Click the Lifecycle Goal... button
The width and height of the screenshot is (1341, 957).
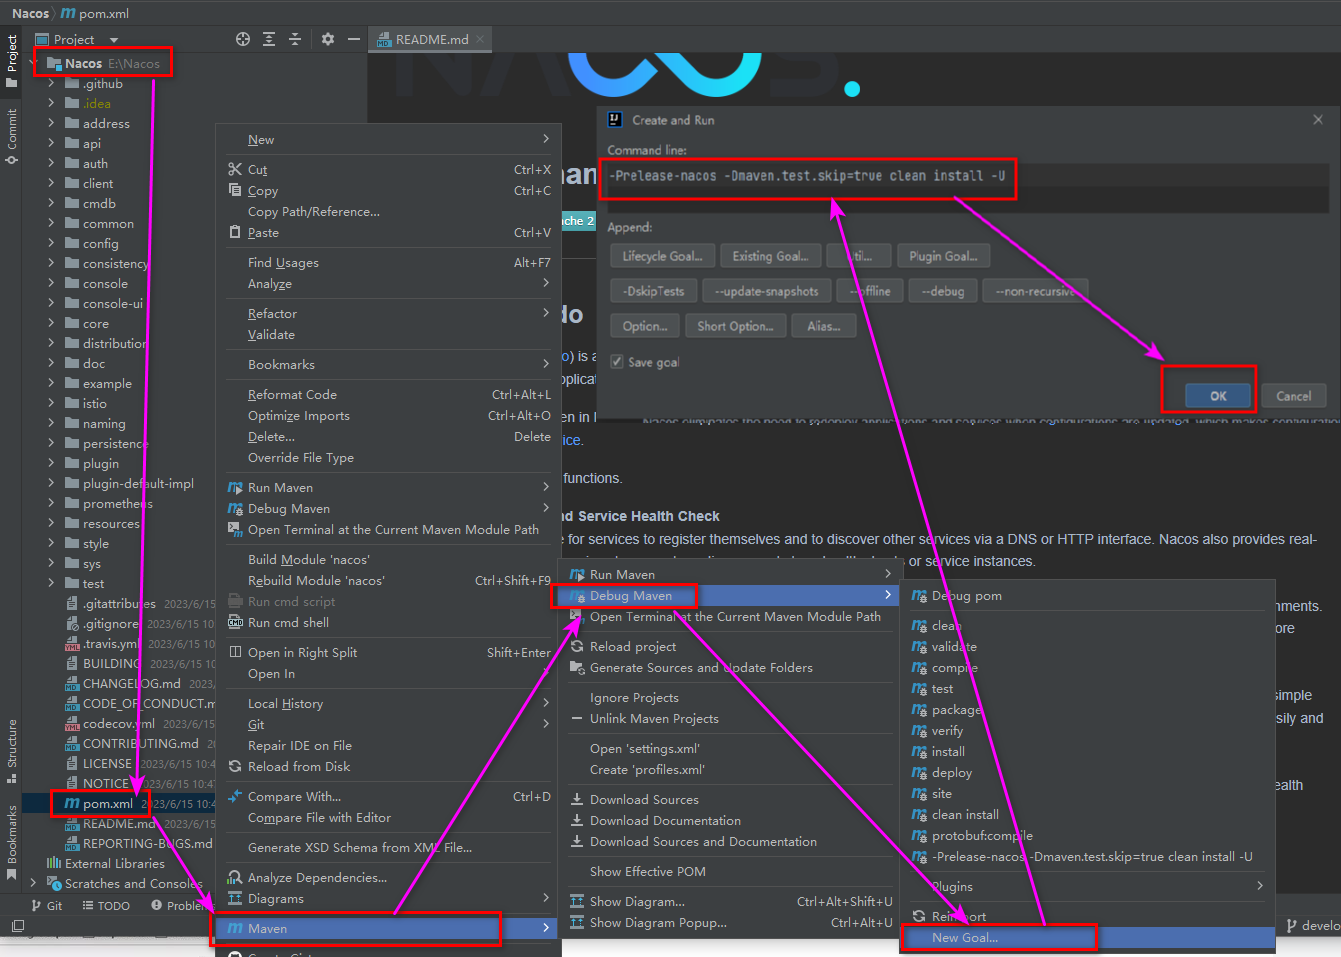pos(663,256)
